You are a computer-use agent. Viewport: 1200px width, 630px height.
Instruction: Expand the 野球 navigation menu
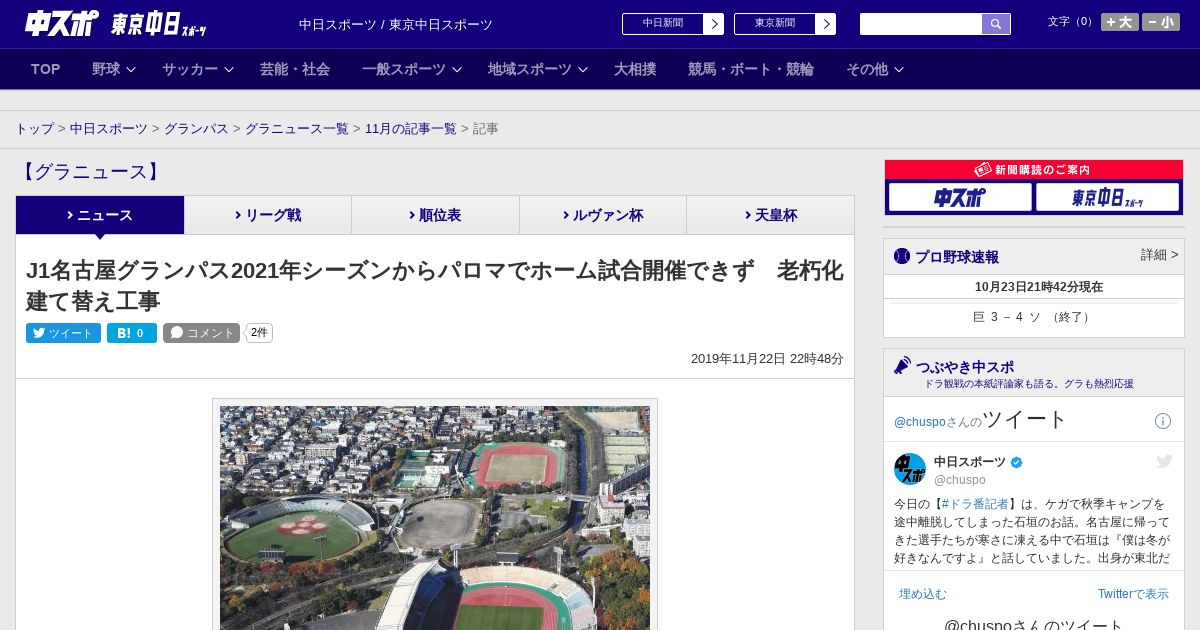click(114, 69)
